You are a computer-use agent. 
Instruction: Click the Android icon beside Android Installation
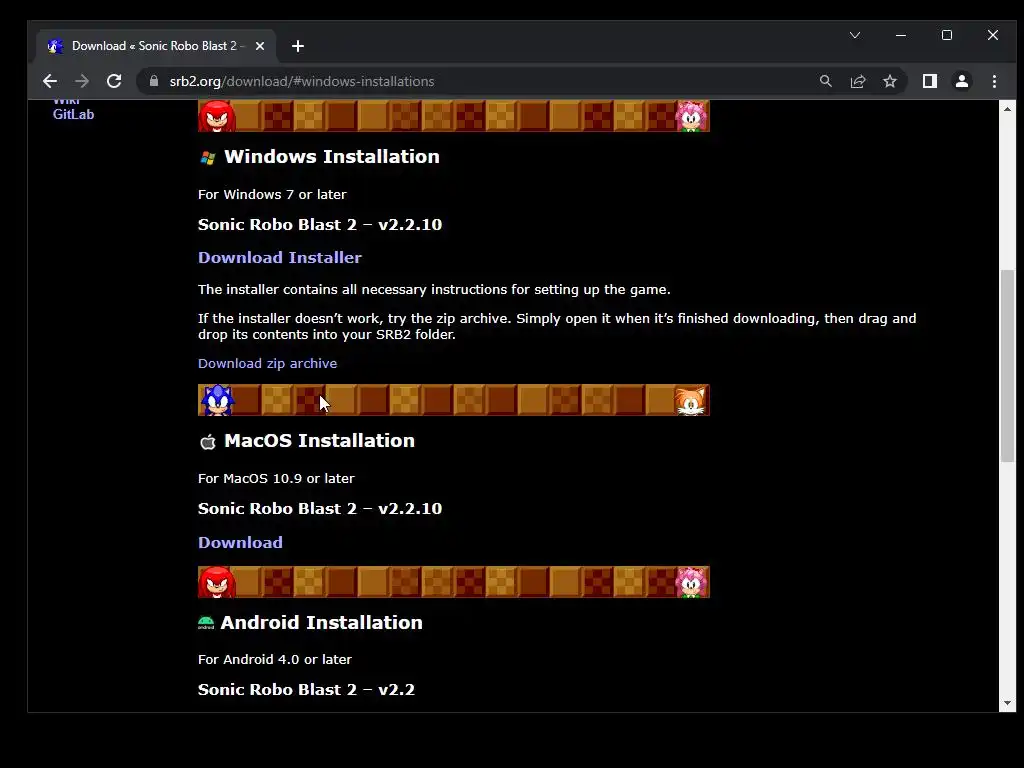pyautogui.click(x=206, y=623)
